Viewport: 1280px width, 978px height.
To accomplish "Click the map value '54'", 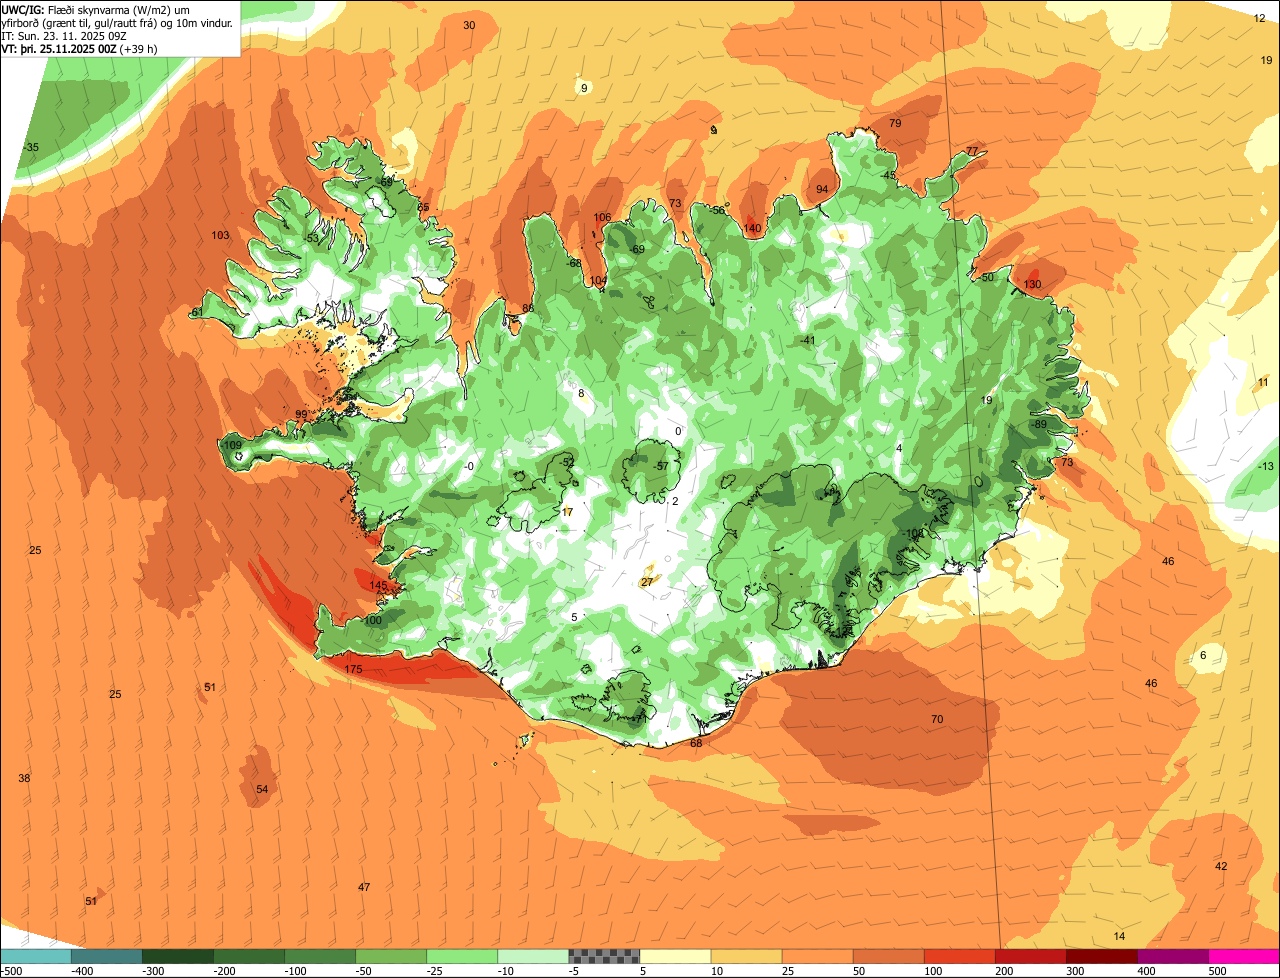I will [x=262, y=790].
